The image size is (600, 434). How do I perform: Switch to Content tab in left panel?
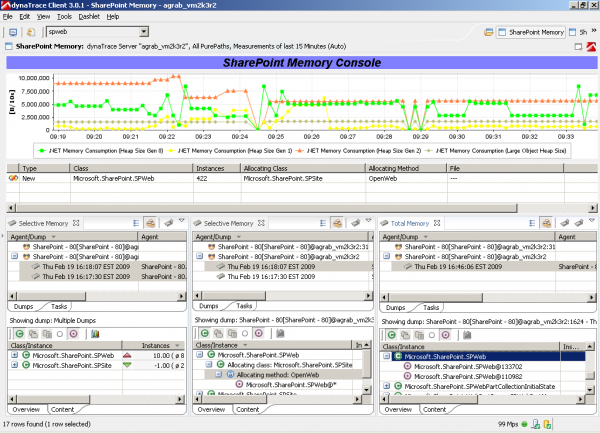62,410
